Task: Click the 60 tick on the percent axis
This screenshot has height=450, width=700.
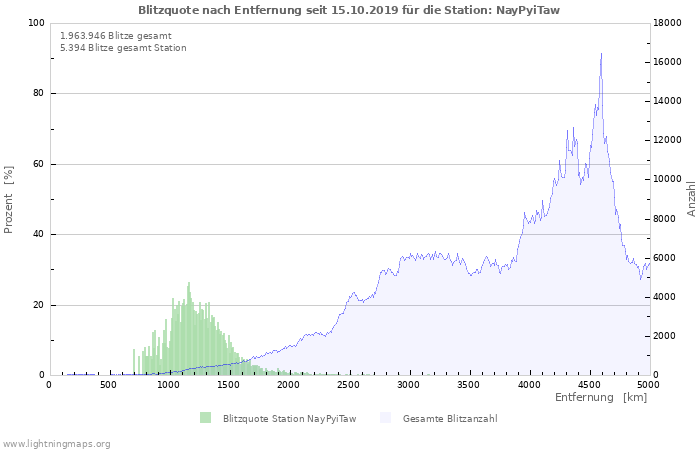Action: click(39, 164)
